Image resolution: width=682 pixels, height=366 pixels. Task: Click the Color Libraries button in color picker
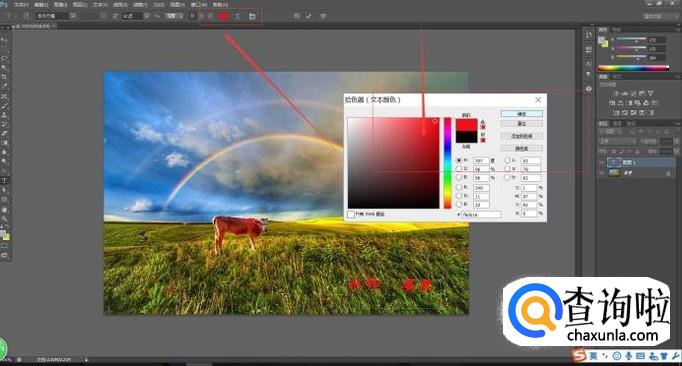pos(522,148)
